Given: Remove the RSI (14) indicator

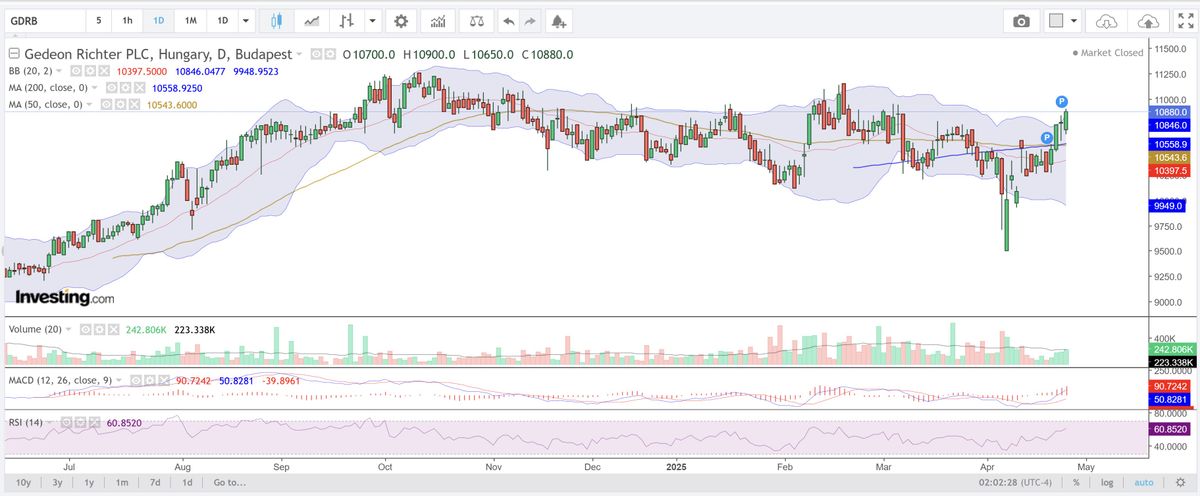Looking at the screenshot, I should [x=94, y=422].
